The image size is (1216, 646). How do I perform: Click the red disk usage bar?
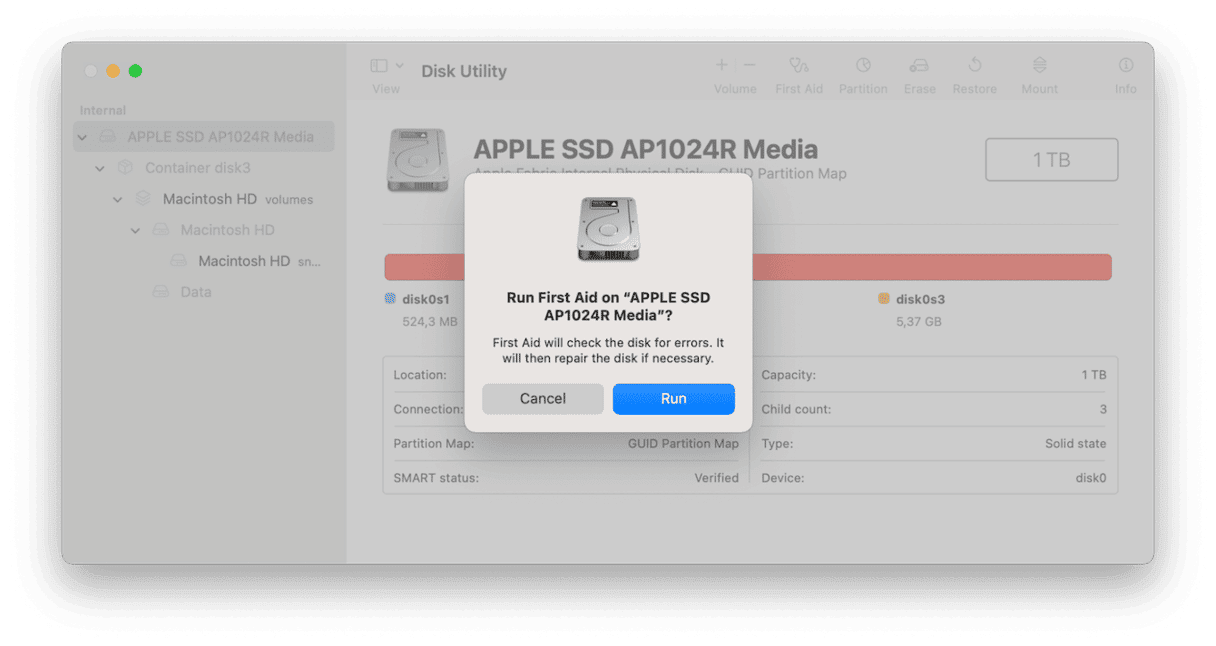tap(930, 267)
